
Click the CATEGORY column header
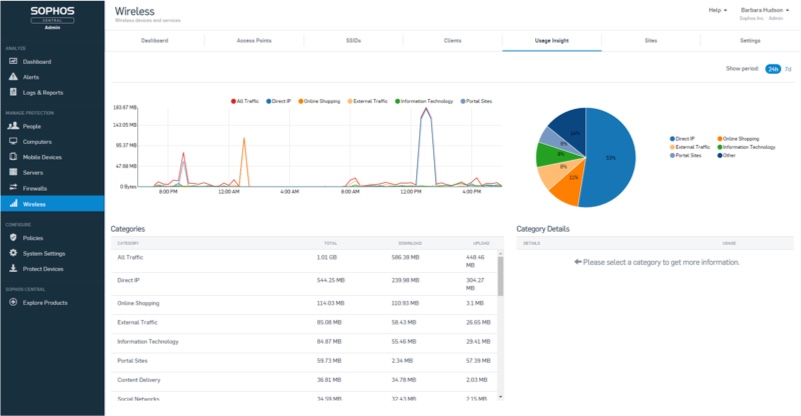[128, 243]
